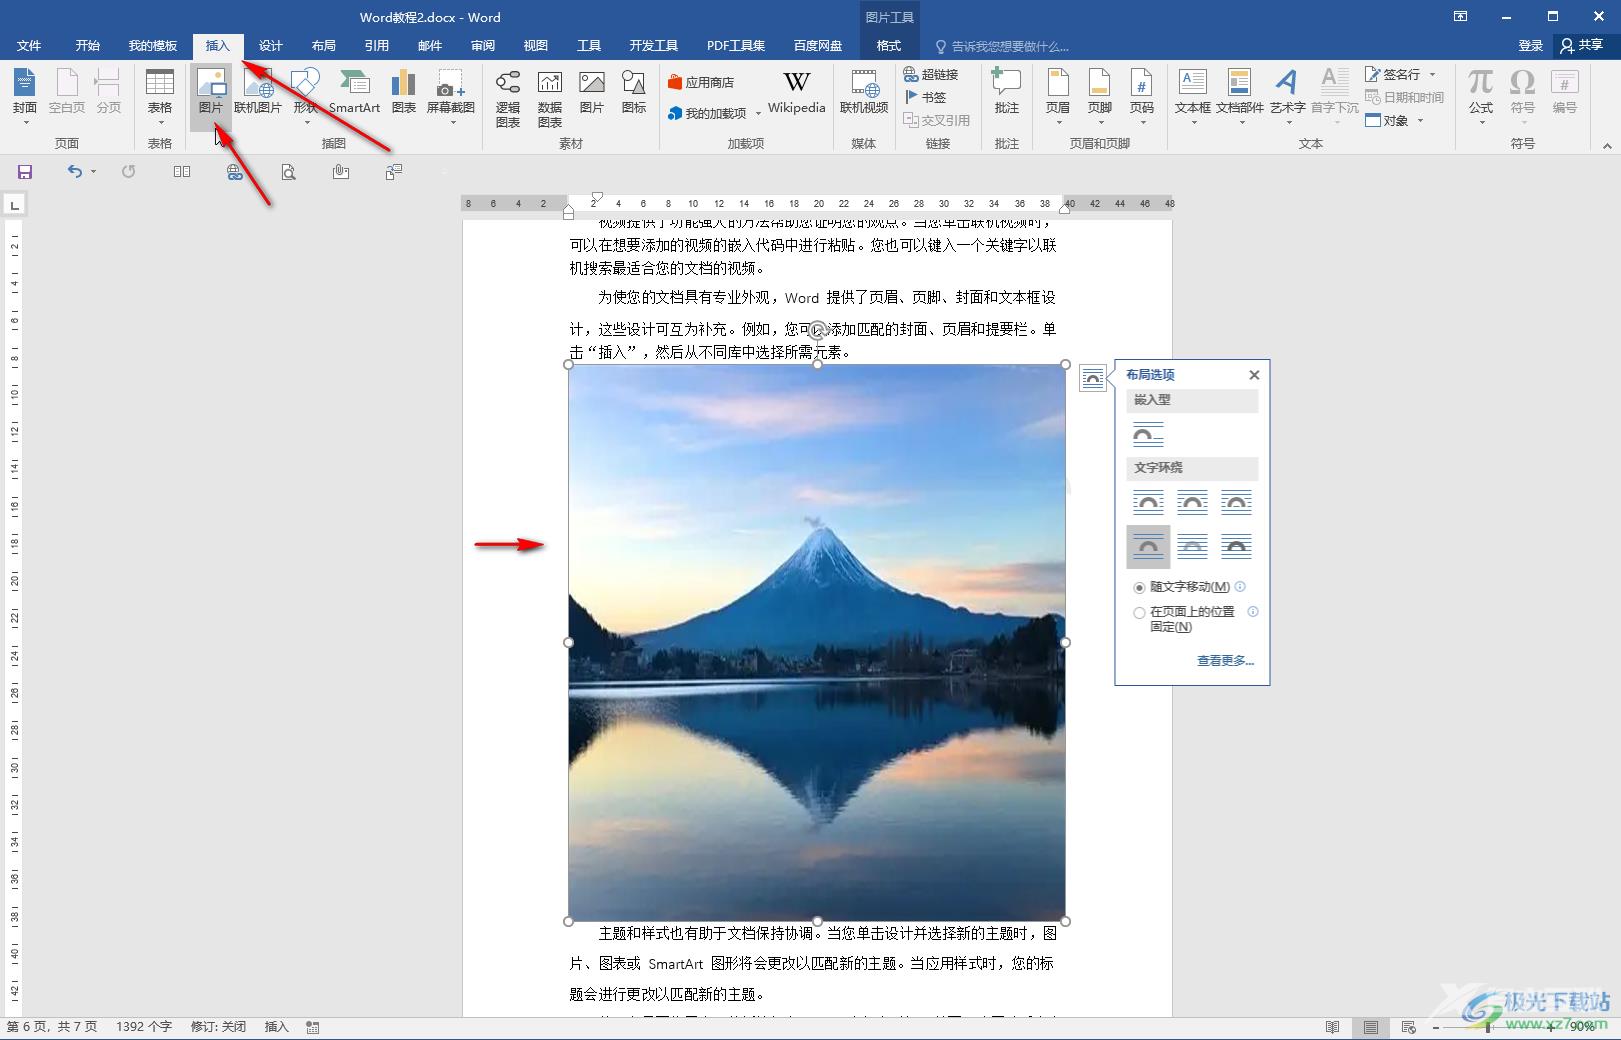Choose the first 文字环绕 square wrap icon

pos(1148,503)
